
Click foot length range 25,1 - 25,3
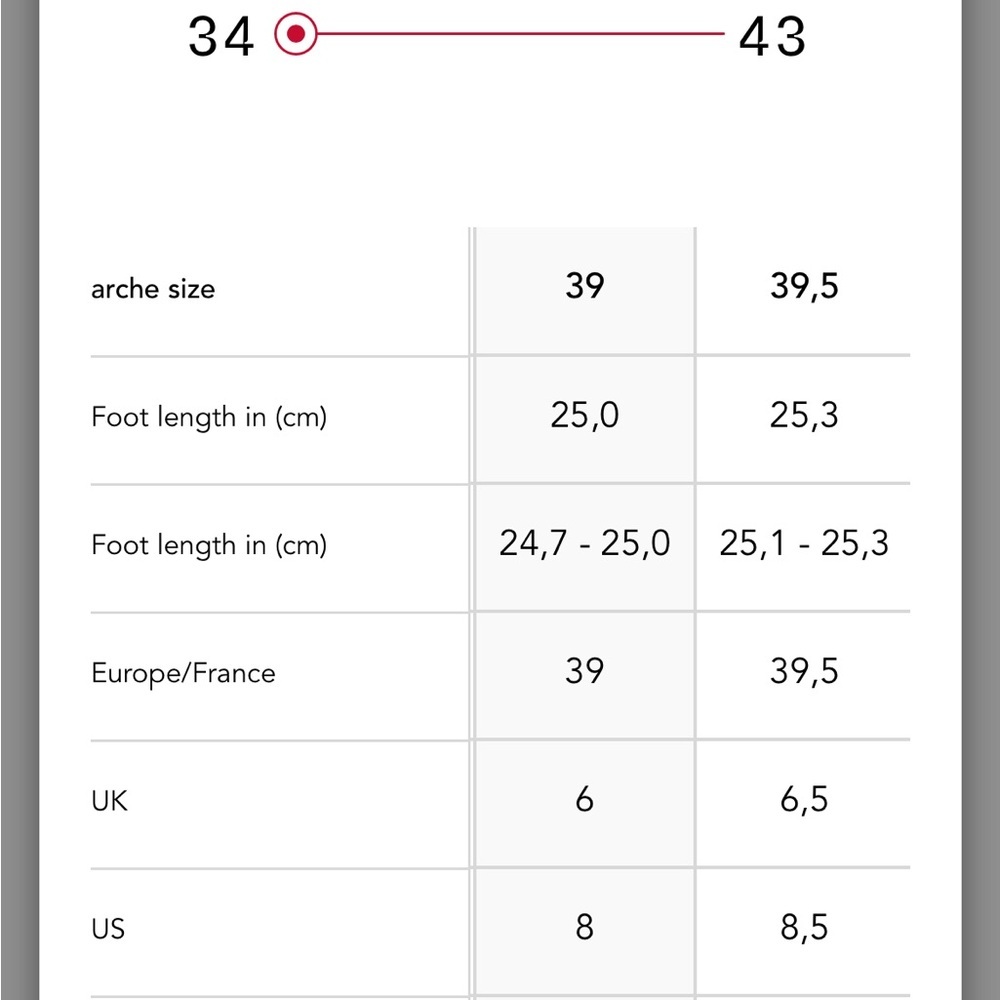tap(804, 544)
